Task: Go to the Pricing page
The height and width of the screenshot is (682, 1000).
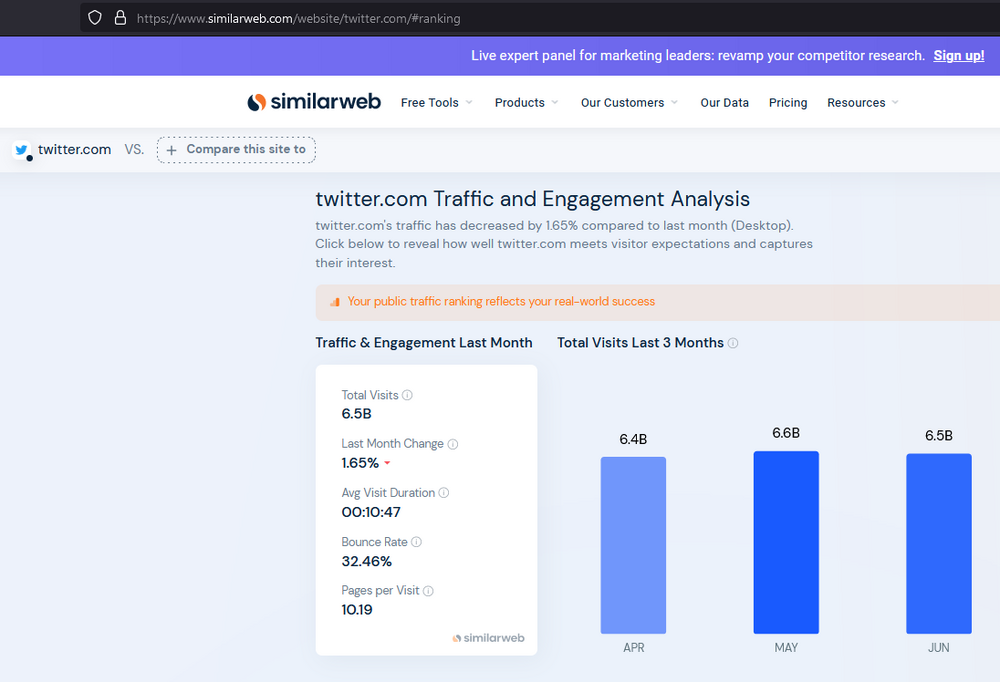Action: pos(788,103)
